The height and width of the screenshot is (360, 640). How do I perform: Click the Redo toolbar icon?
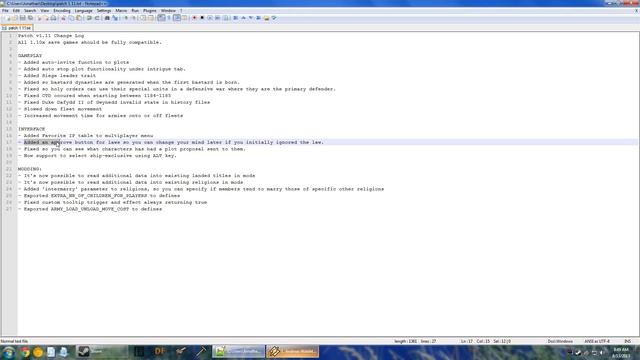[x=97, y=18]
